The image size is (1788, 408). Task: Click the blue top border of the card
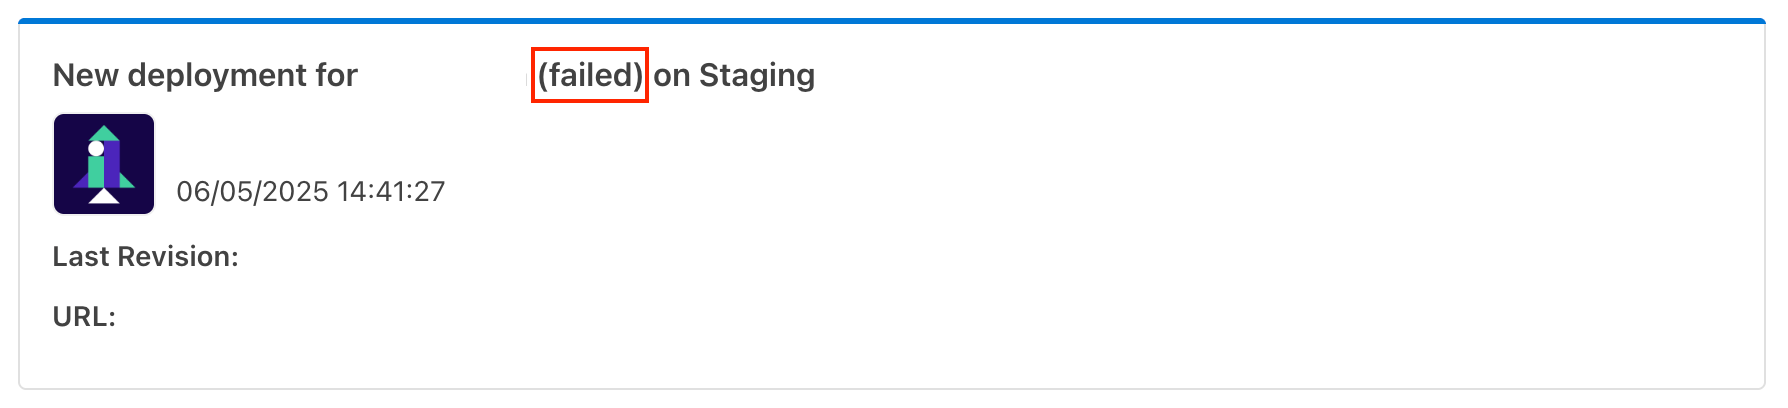(892, 20)
